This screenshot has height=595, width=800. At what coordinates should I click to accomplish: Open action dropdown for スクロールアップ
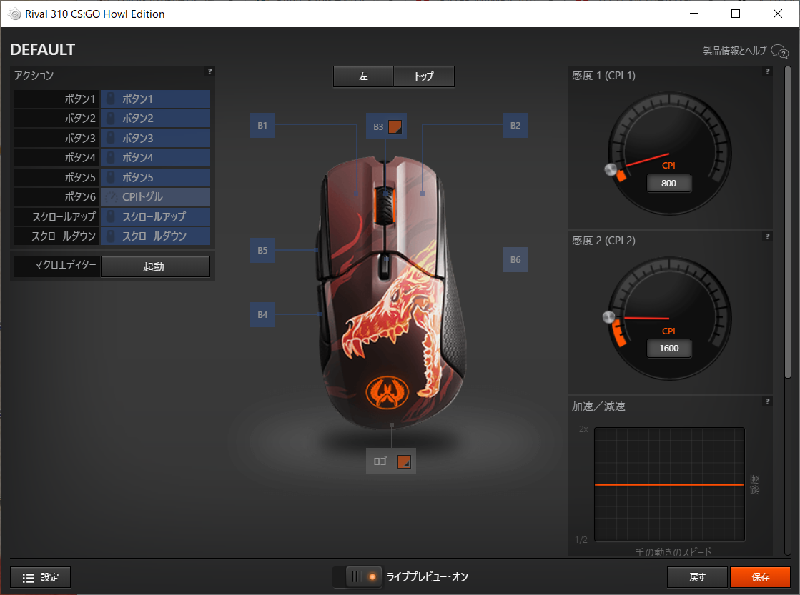point(156,217)
